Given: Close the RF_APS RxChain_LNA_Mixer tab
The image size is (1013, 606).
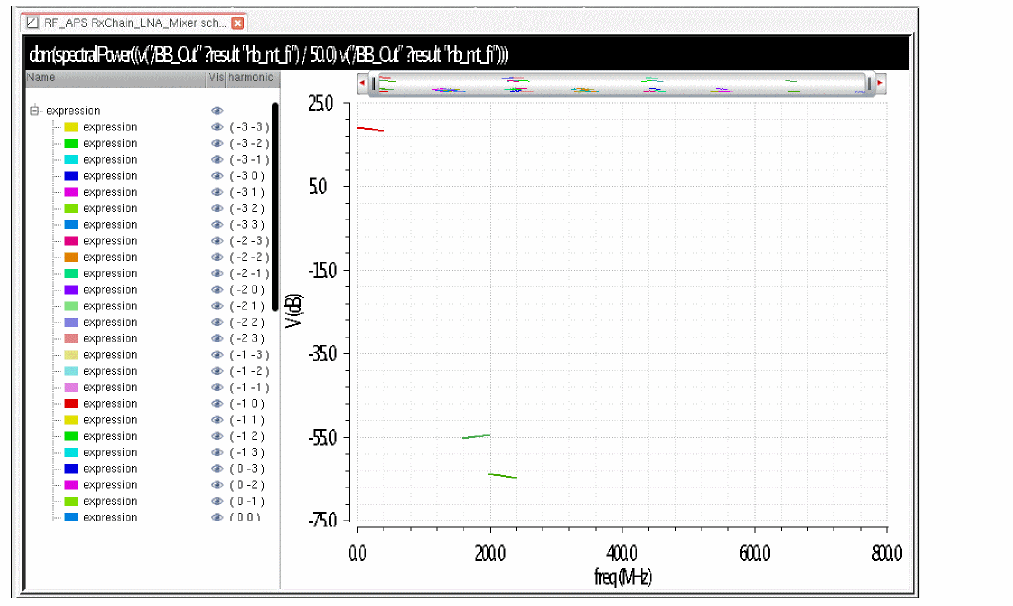Looking at the screenshot, I should tap(238, 23).
